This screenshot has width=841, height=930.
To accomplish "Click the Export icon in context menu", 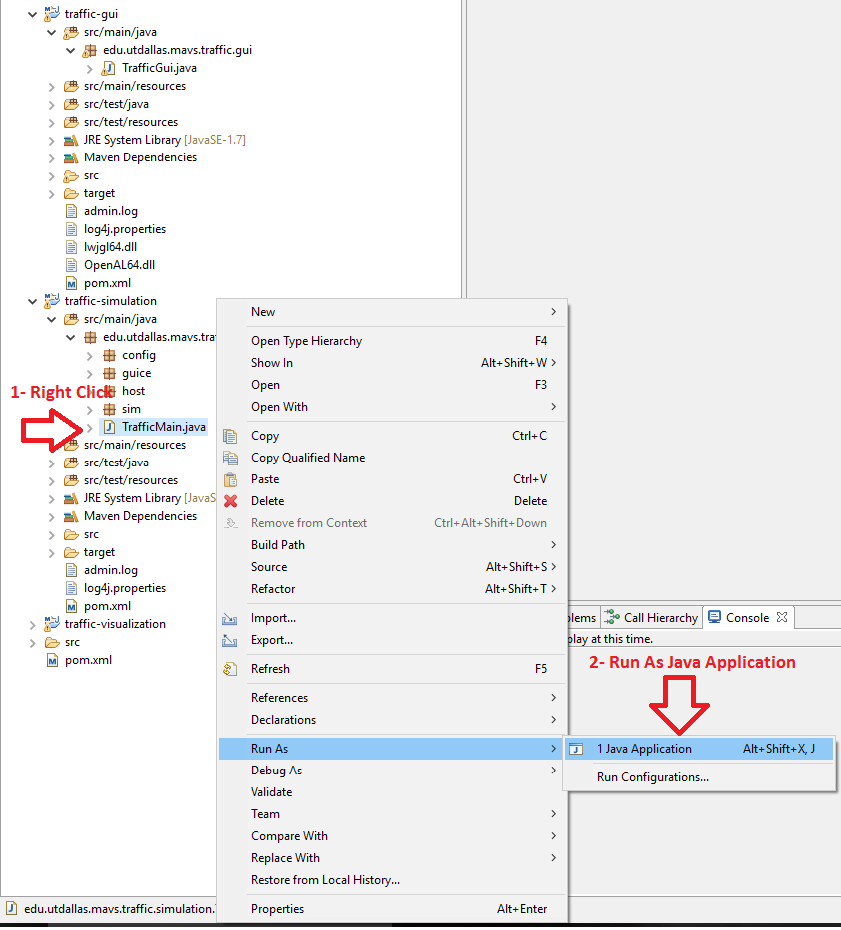I will point(230,641).
